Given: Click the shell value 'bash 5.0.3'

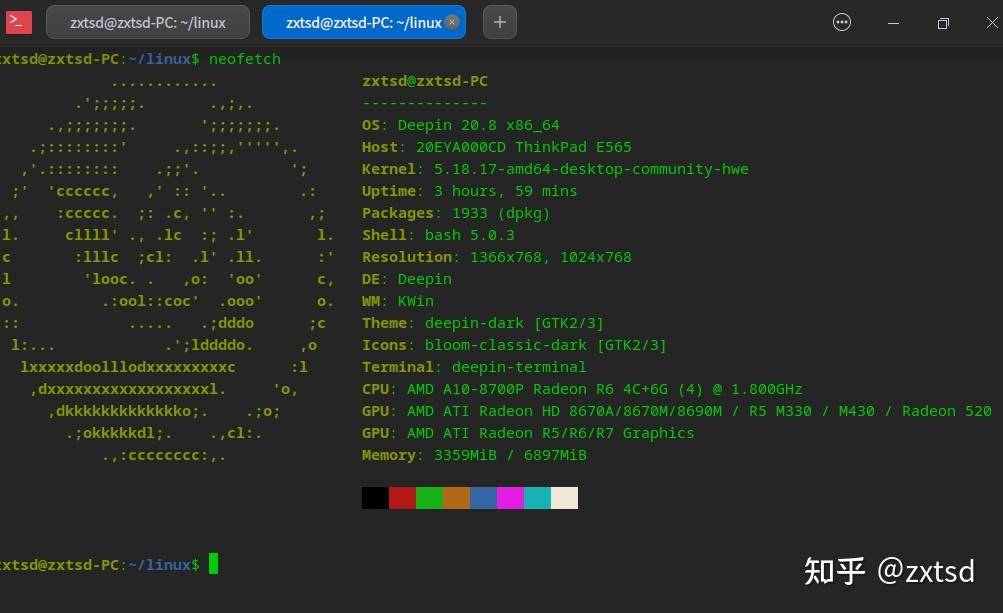Looking at the screenshot, I should (470, 235).
